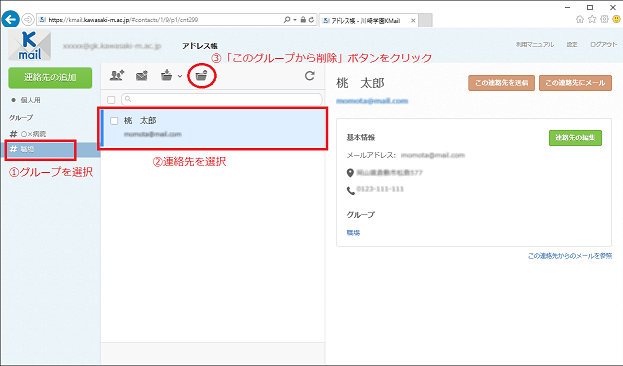Open 利用マニュアル link
The image size is (623, 366).
tap(535, 45)
